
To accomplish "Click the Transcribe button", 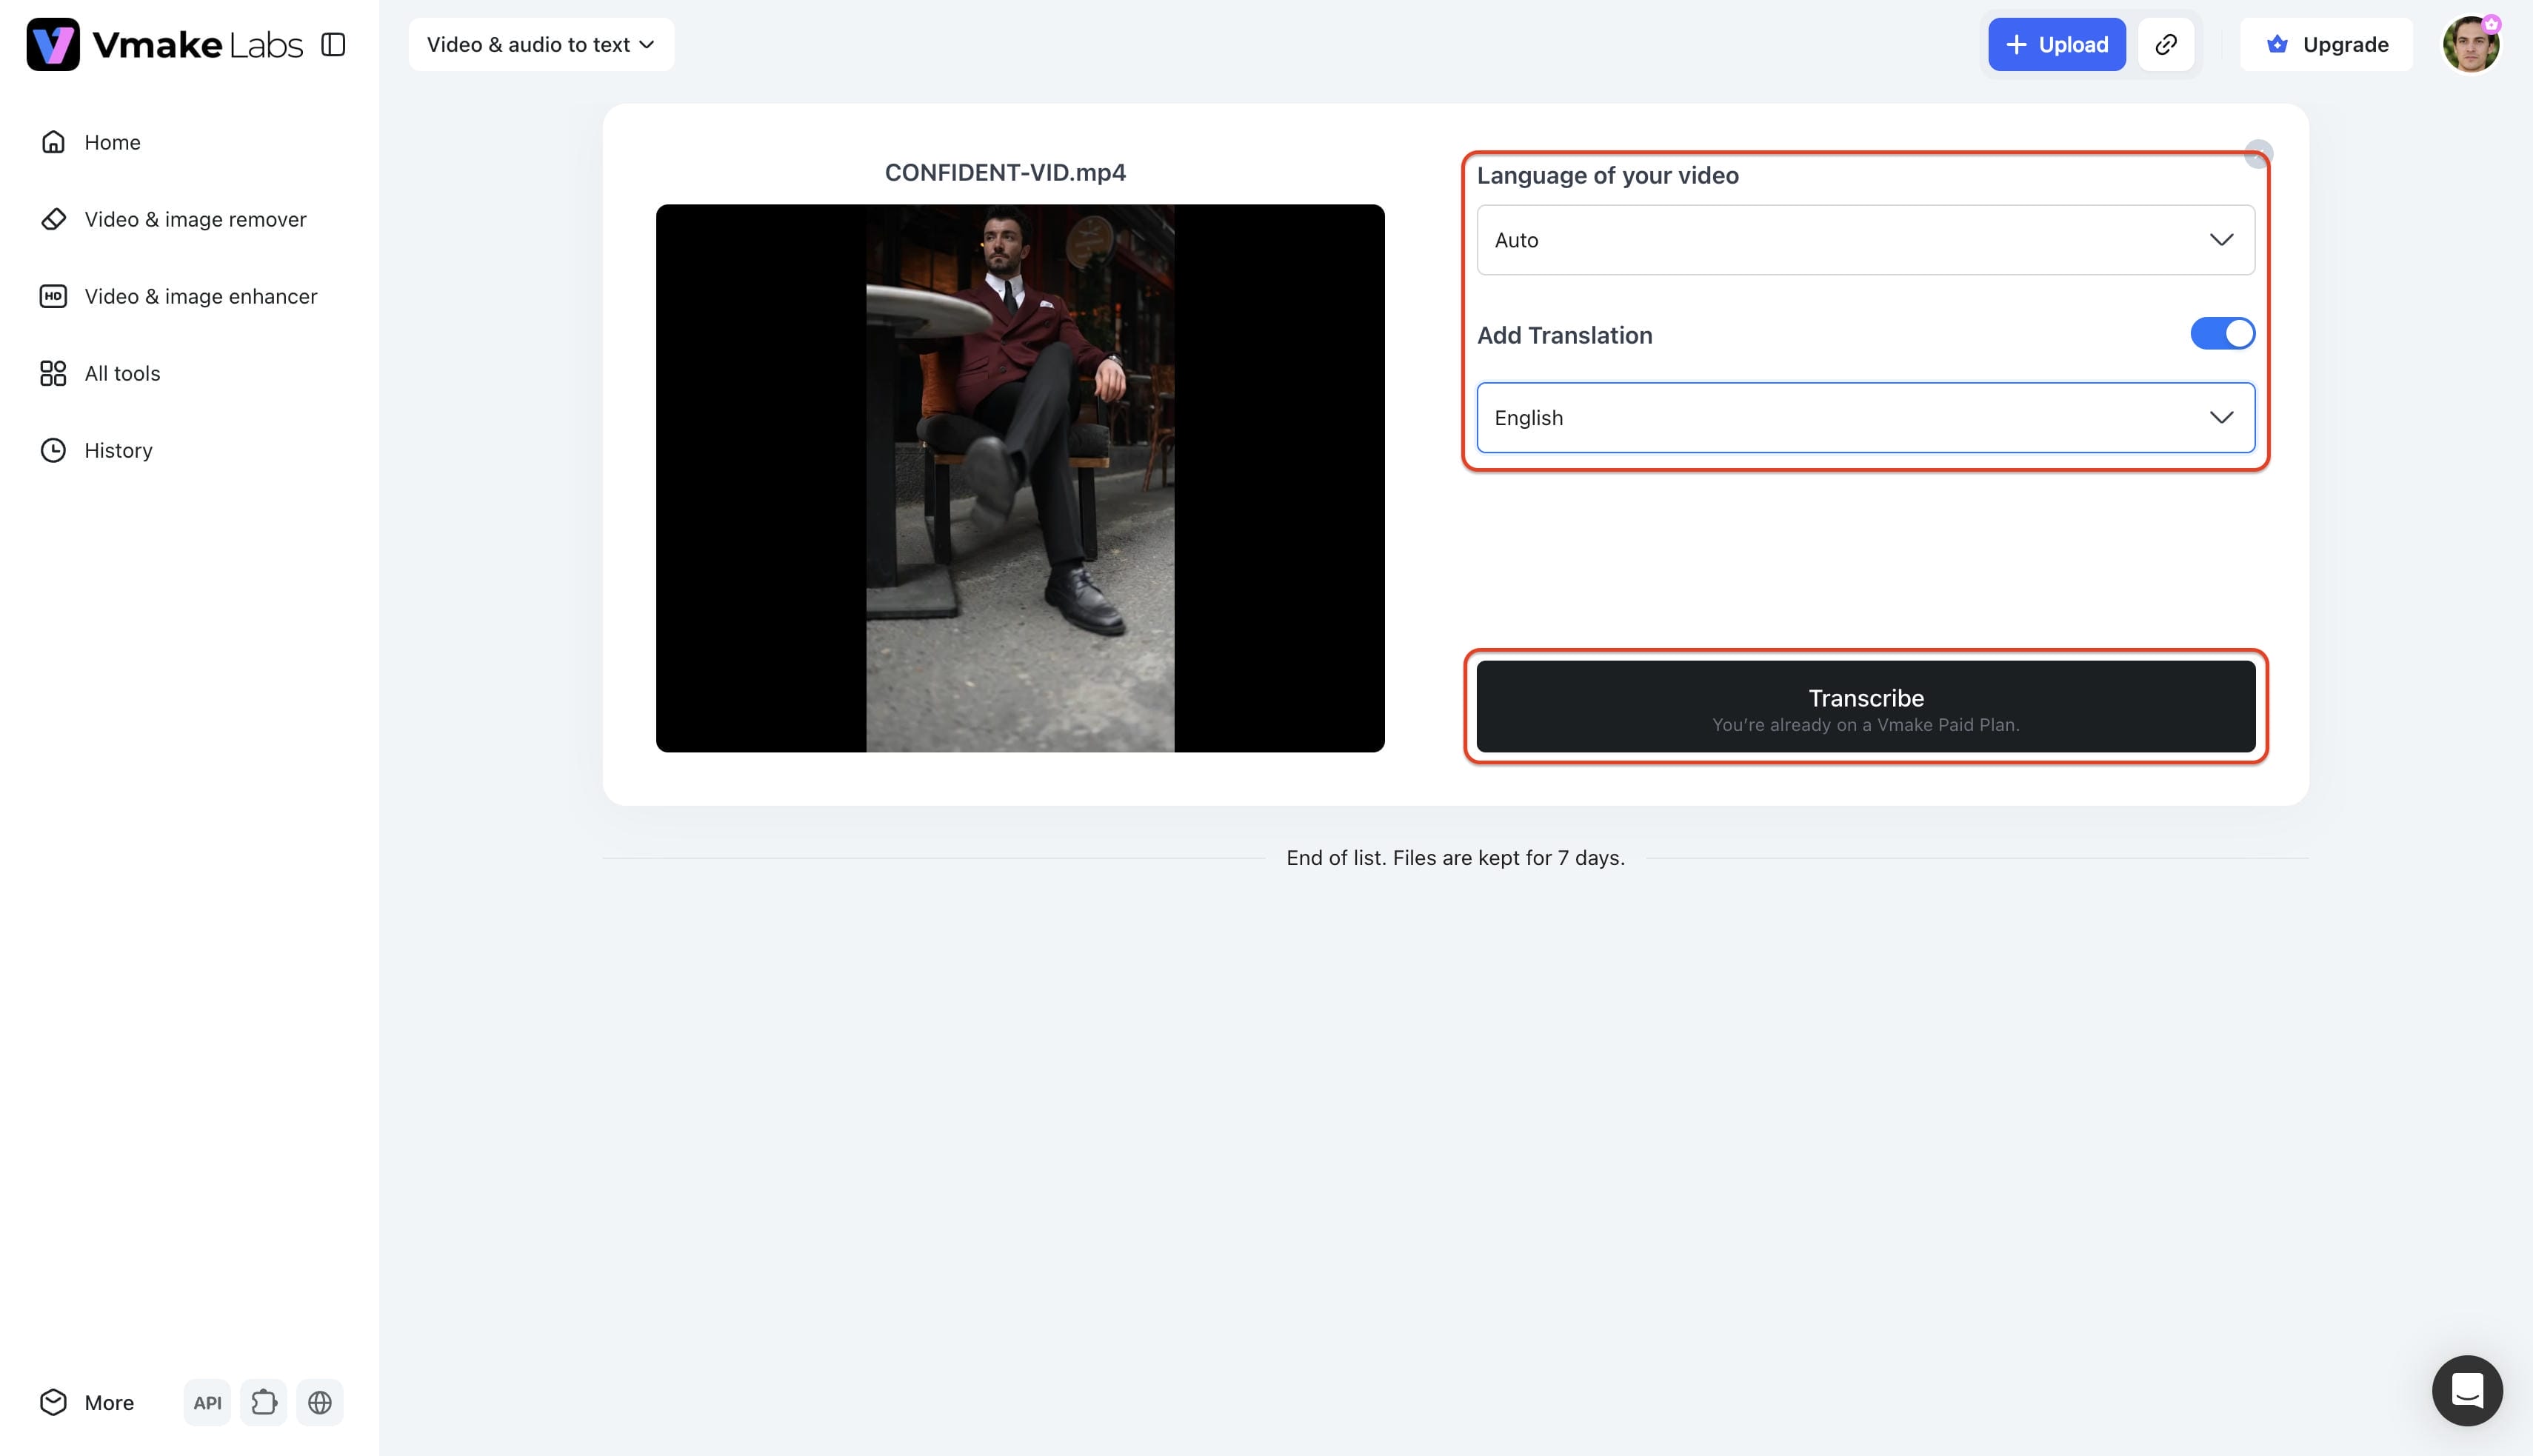I will click(x=1865, y=706).
